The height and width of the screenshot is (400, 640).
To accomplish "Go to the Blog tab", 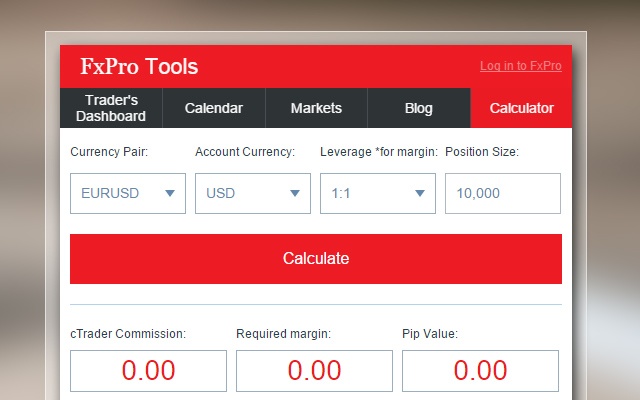I will [x=419, y=108].
